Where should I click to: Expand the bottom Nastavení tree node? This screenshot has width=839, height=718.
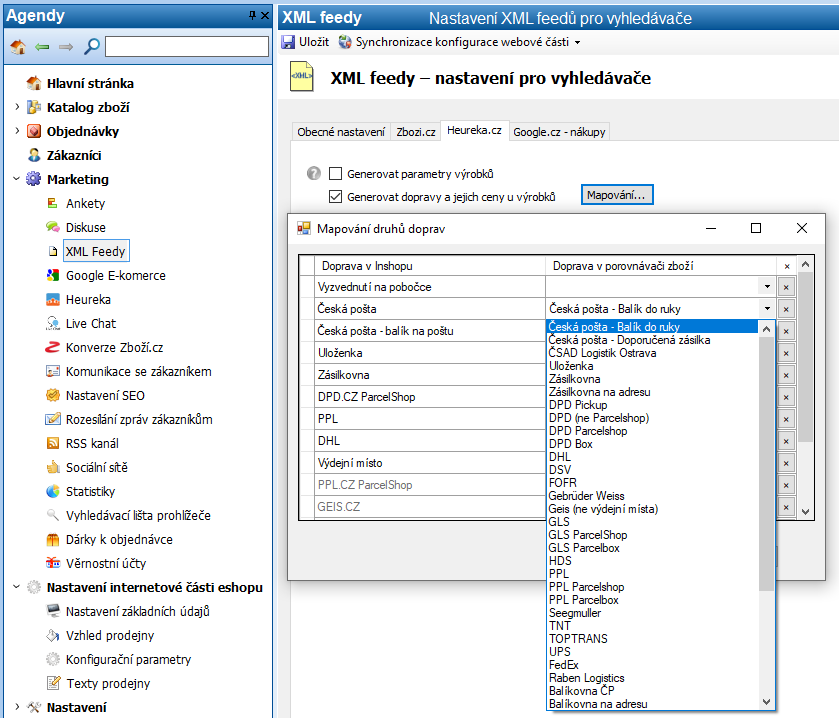17,707
